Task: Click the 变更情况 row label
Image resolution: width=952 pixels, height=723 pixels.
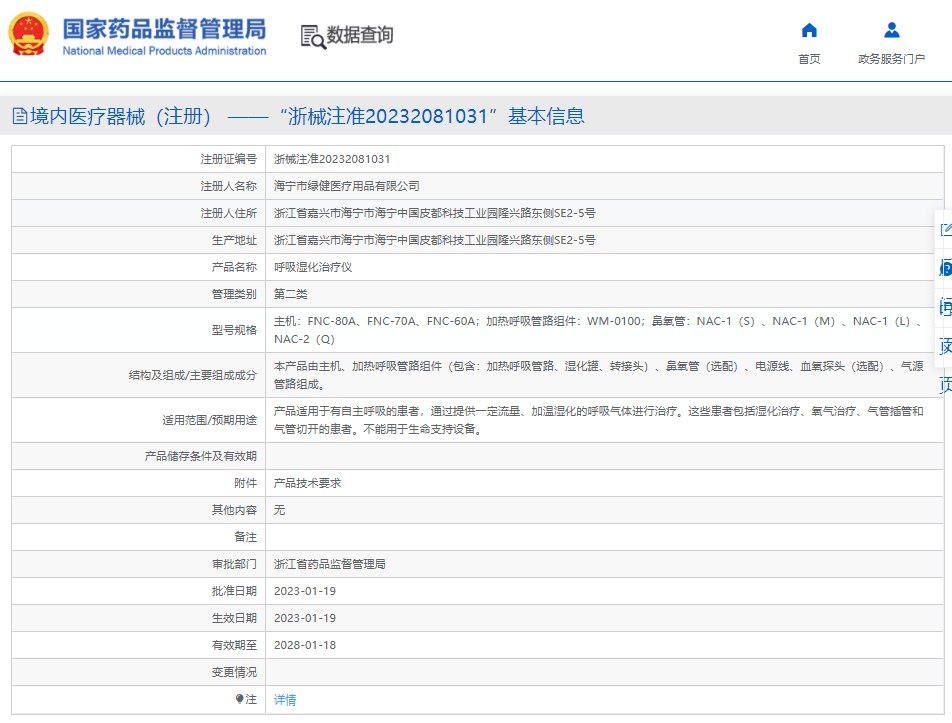Action: click(x=234, y=672)
